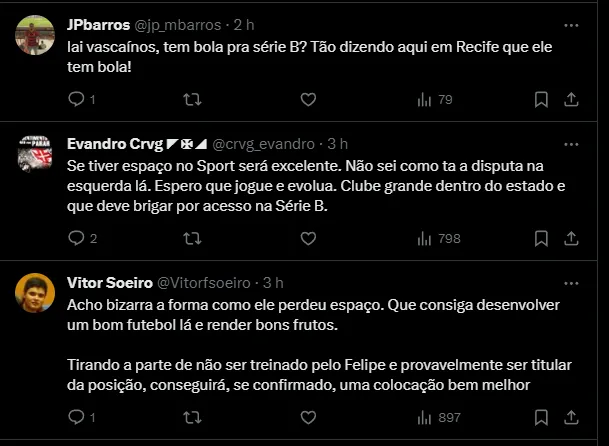Image resolution: width=609 pixels, height=446 pixels.
Task: Open more options on Evandro Crvg's tweet
Action: [x=571, y=143]
